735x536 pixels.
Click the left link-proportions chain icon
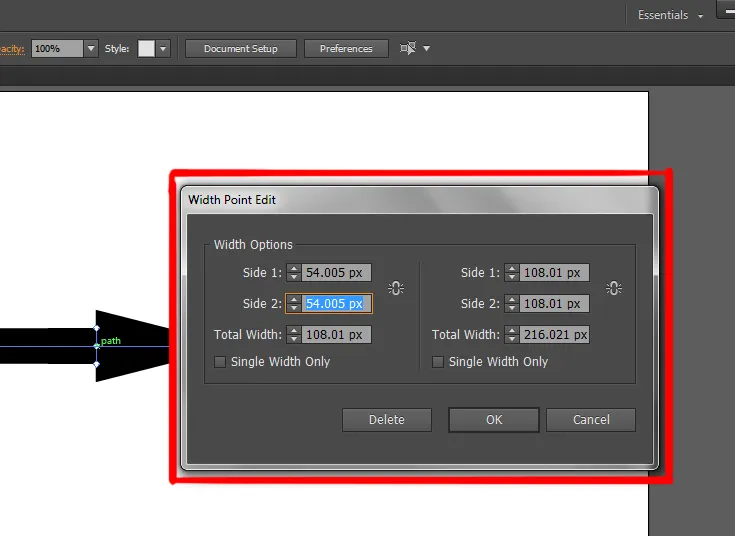coord(396,288)
